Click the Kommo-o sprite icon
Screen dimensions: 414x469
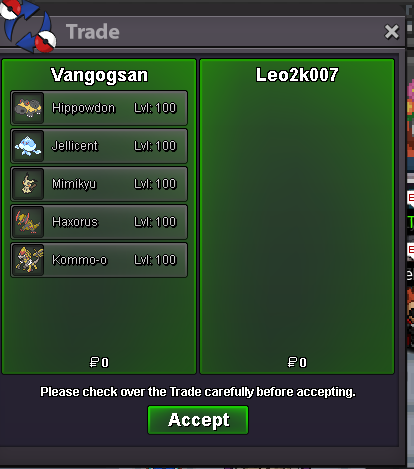point(28,260)
